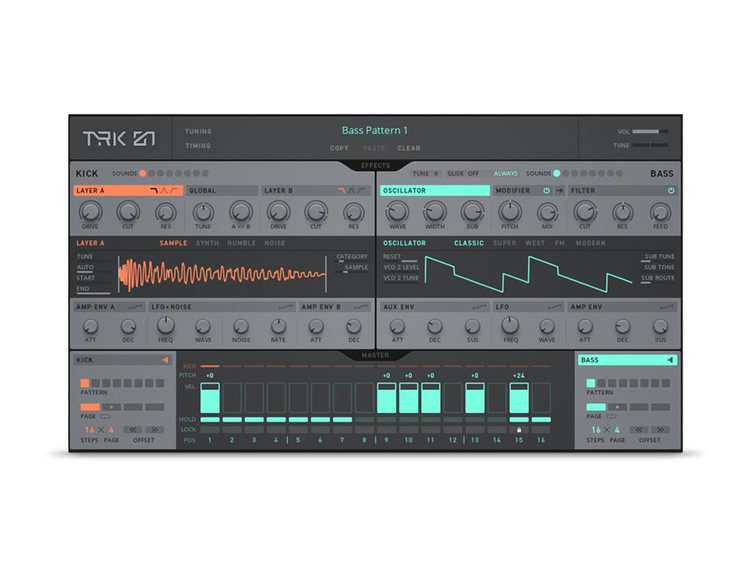
Task: Click Bass offset shift-right arrows
Action: (661, 430)
